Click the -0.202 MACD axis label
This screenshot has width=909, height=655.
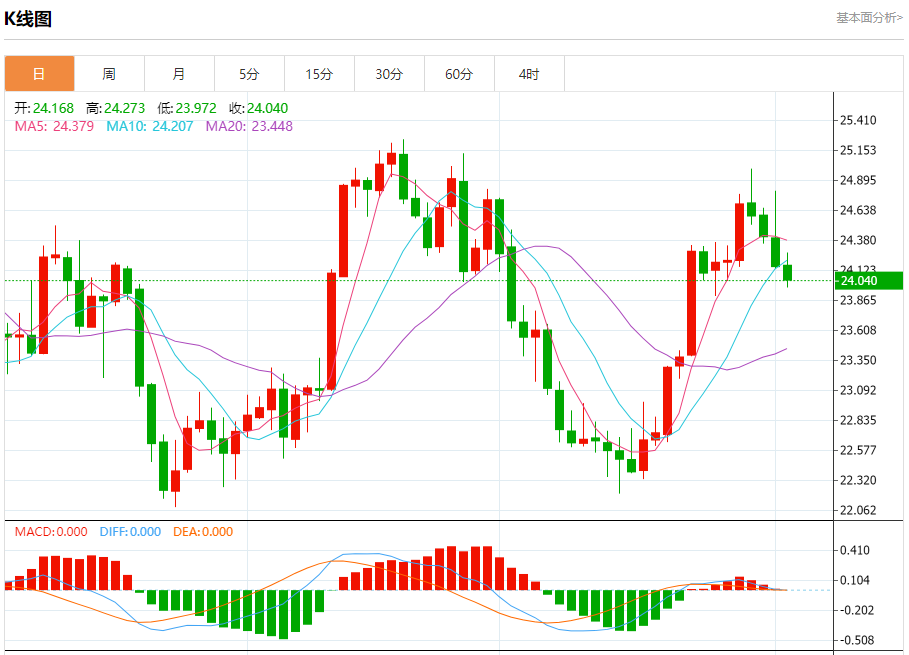[x=855, y=610]
